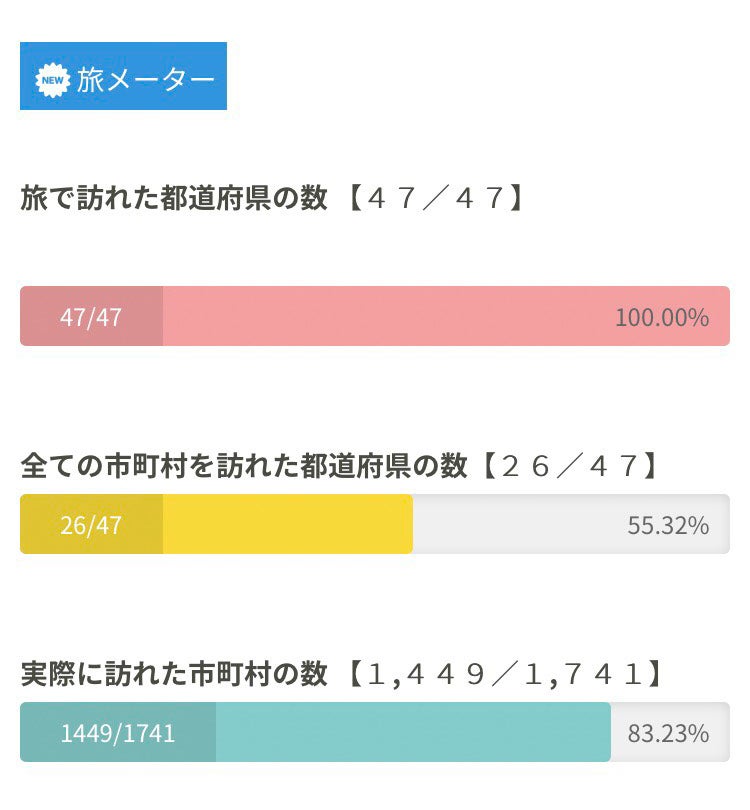The height and width of the screenshot is (810, 750).
Task: Select the 実際に訪れた市町村の数 heading text
Action: click(173, 675)
